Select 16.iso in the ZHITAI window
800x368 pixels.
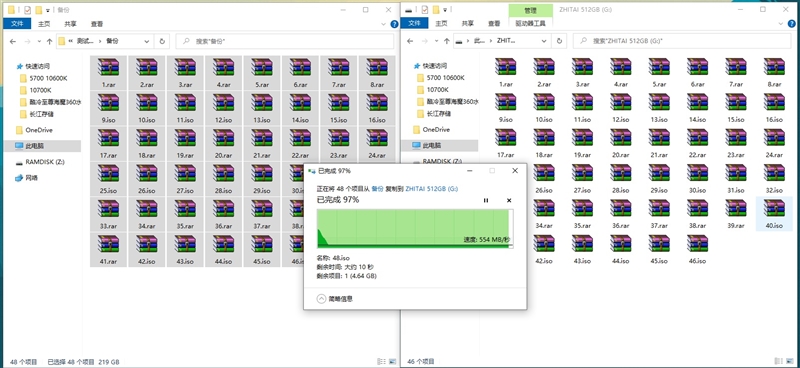[774, 107]
